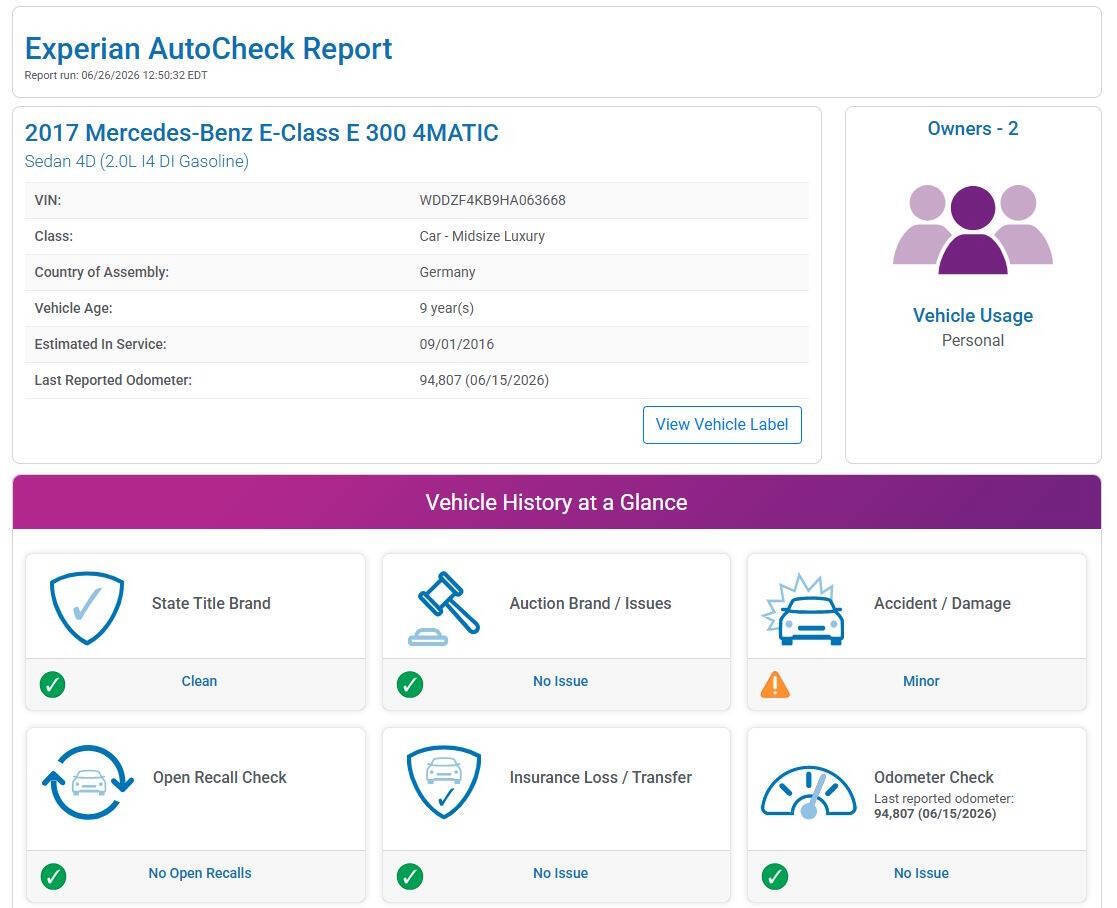Click the 2017 Mercedes-Benz E-Class heading

coord(261,132)
